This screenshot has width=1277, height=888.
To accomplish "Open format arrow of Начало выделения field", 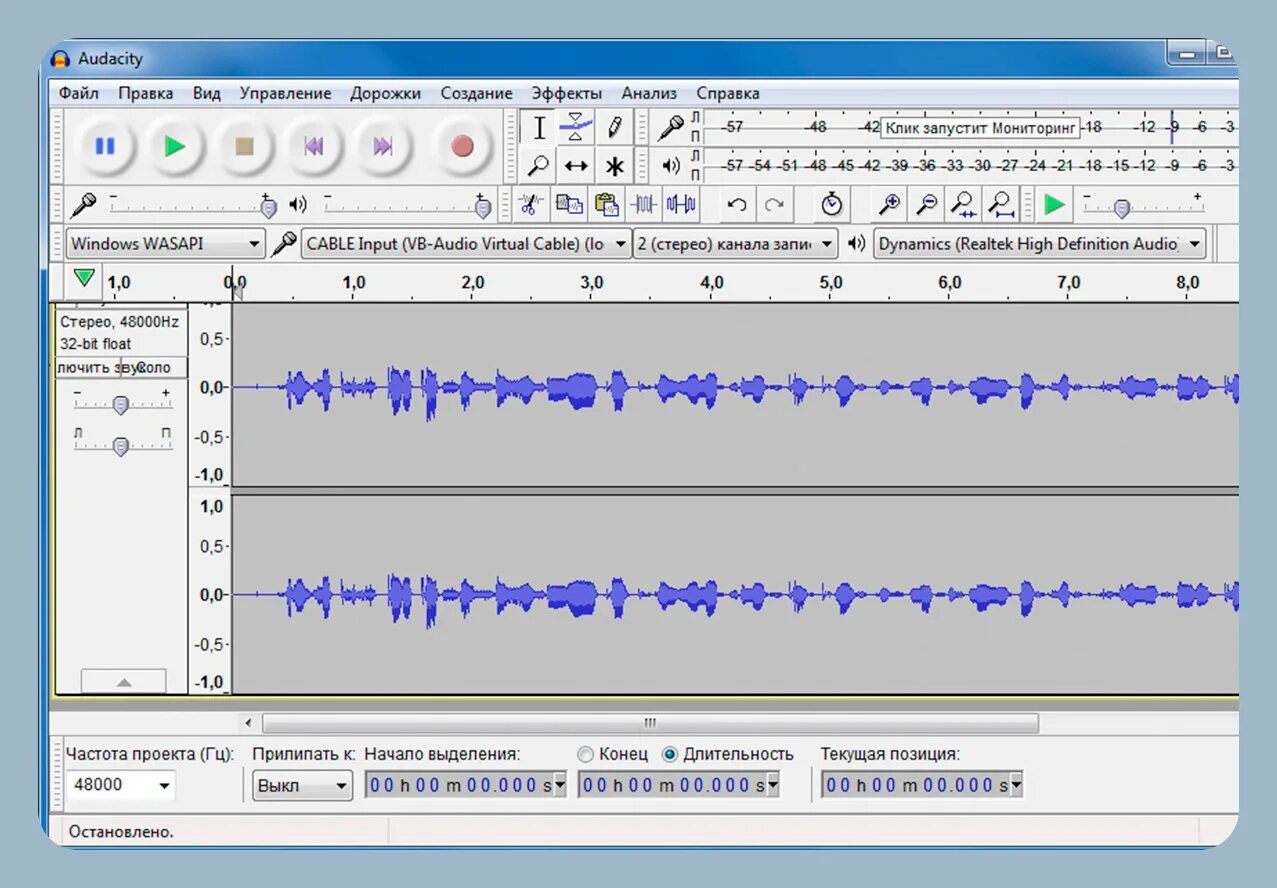I will tap(560, 785).
